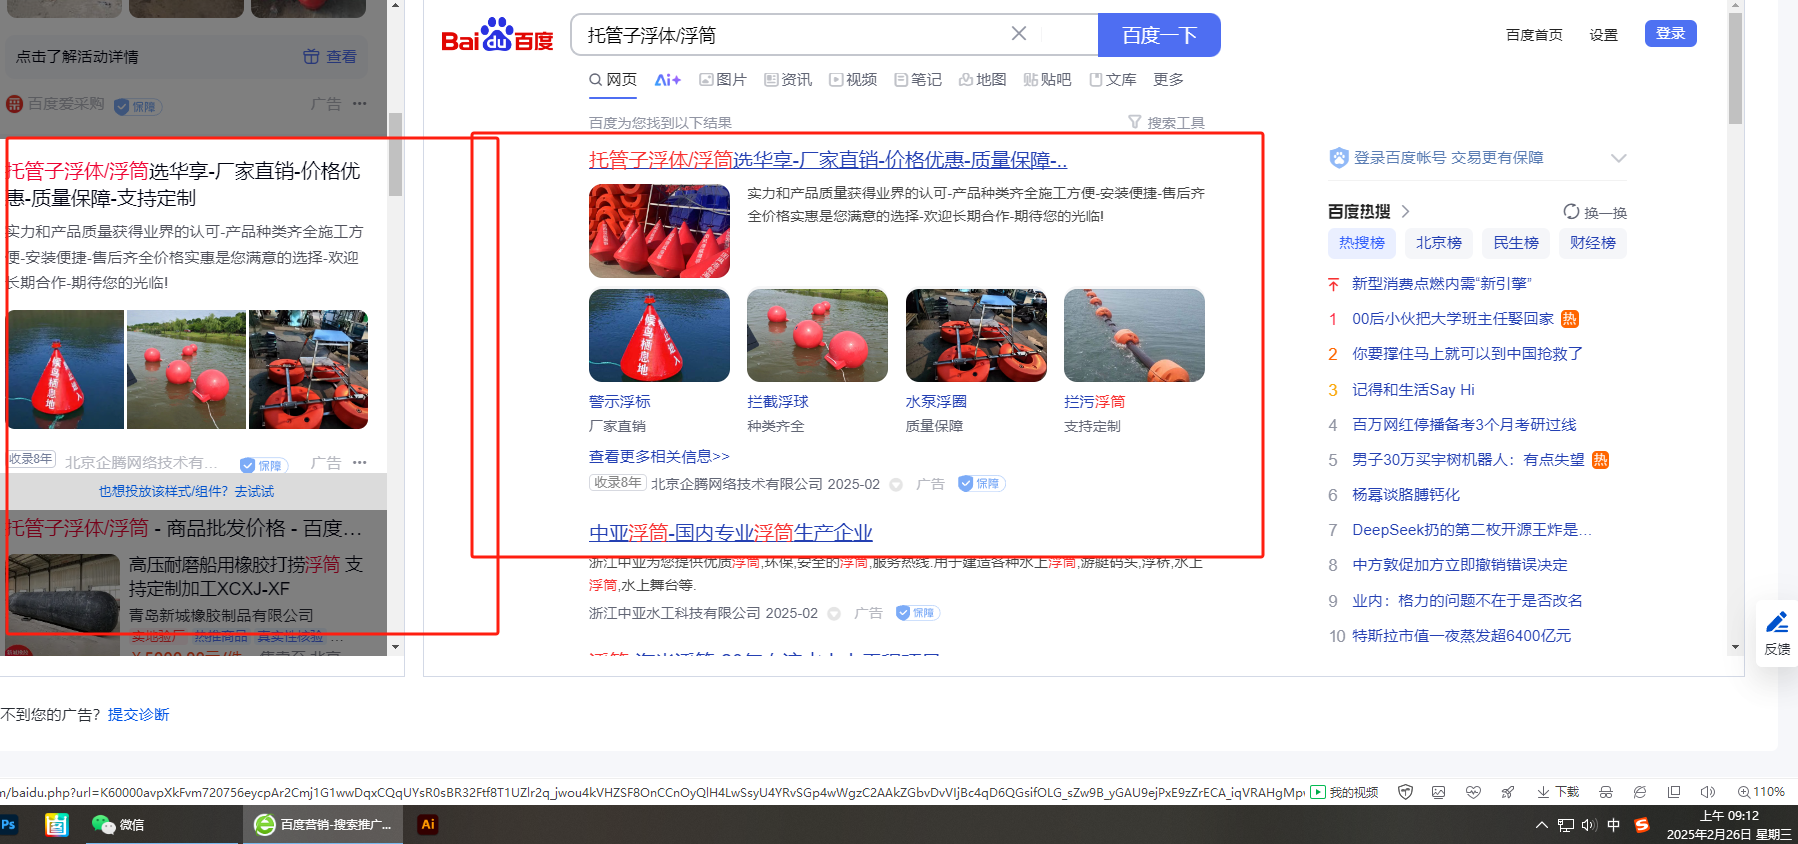This screenshot has width=1798, height=844.
Task: Click the 百度一下 search button
Action: click(x=1159, y=35)
